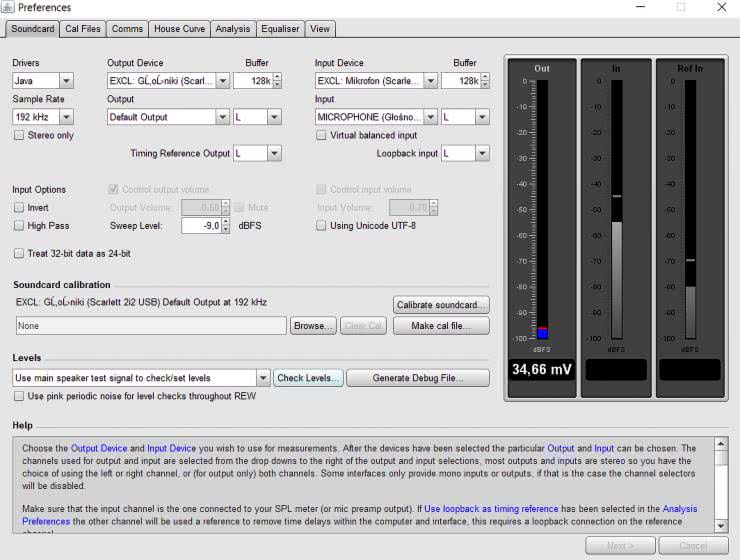
Task: Open the Drivers dropdown showing Java
Action: tap(42, 81)
